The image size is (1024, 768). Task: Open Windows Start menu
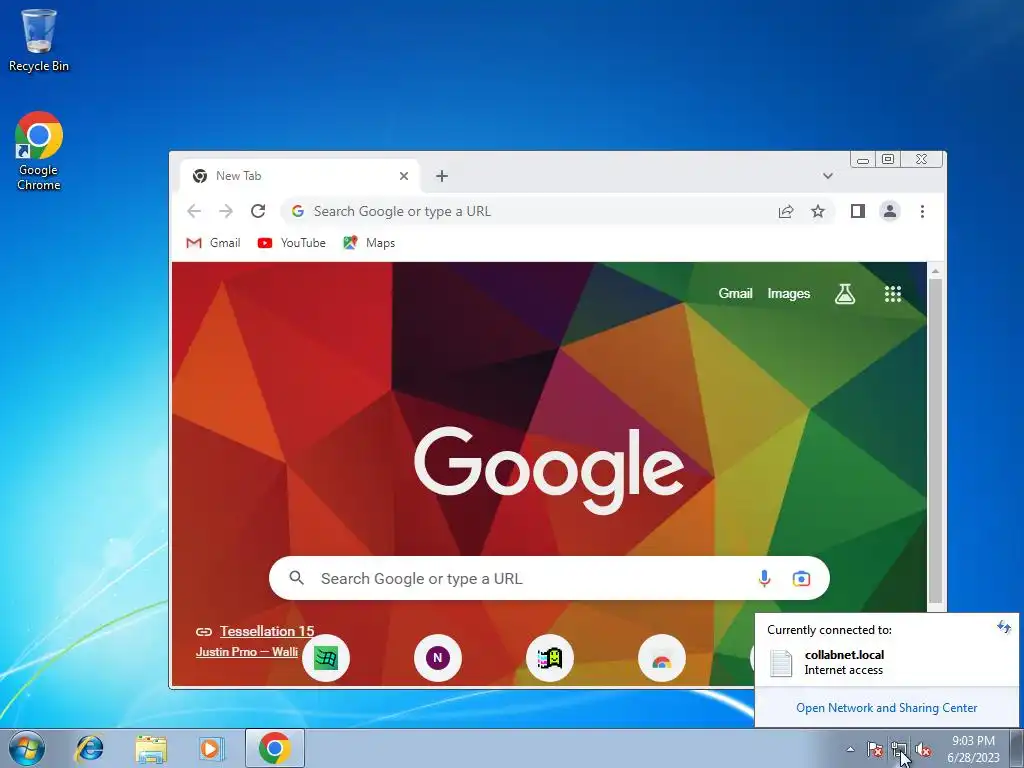click(x=27, y=748)
